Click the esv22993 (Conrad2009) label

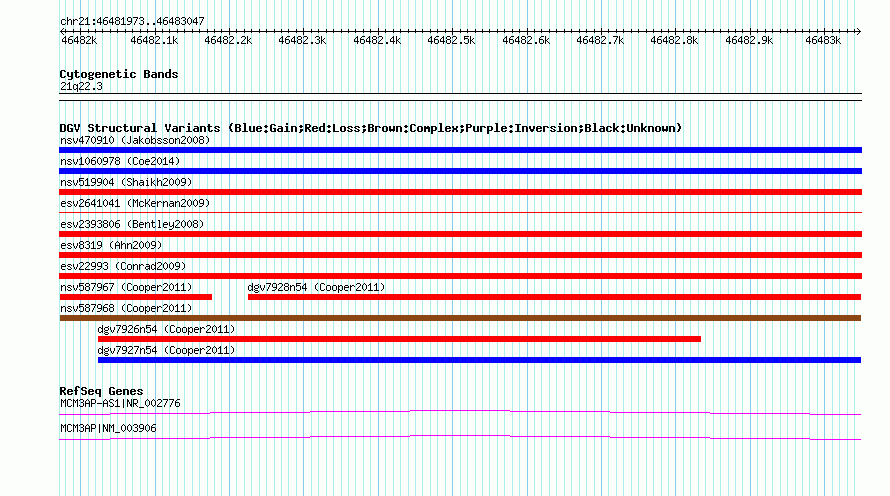coord(123,266)
